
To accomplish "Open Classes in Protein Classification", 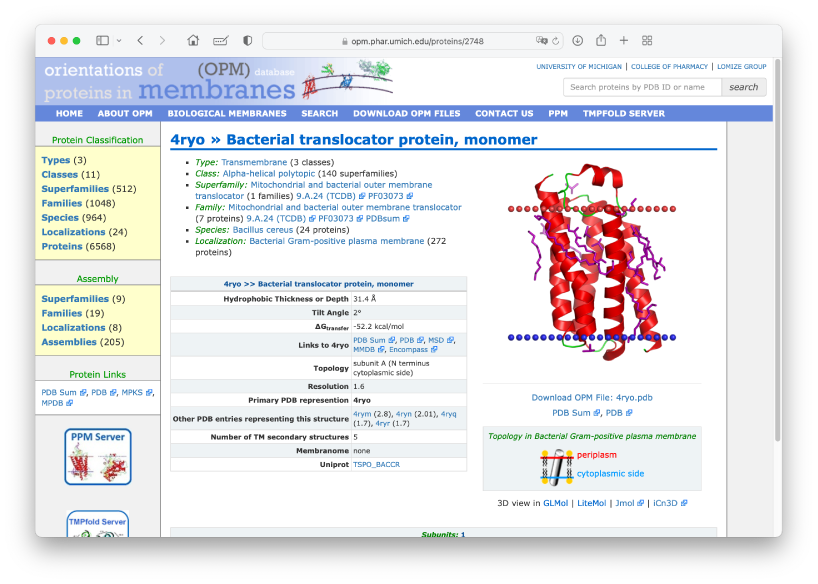I will click(x=59, y=174).
